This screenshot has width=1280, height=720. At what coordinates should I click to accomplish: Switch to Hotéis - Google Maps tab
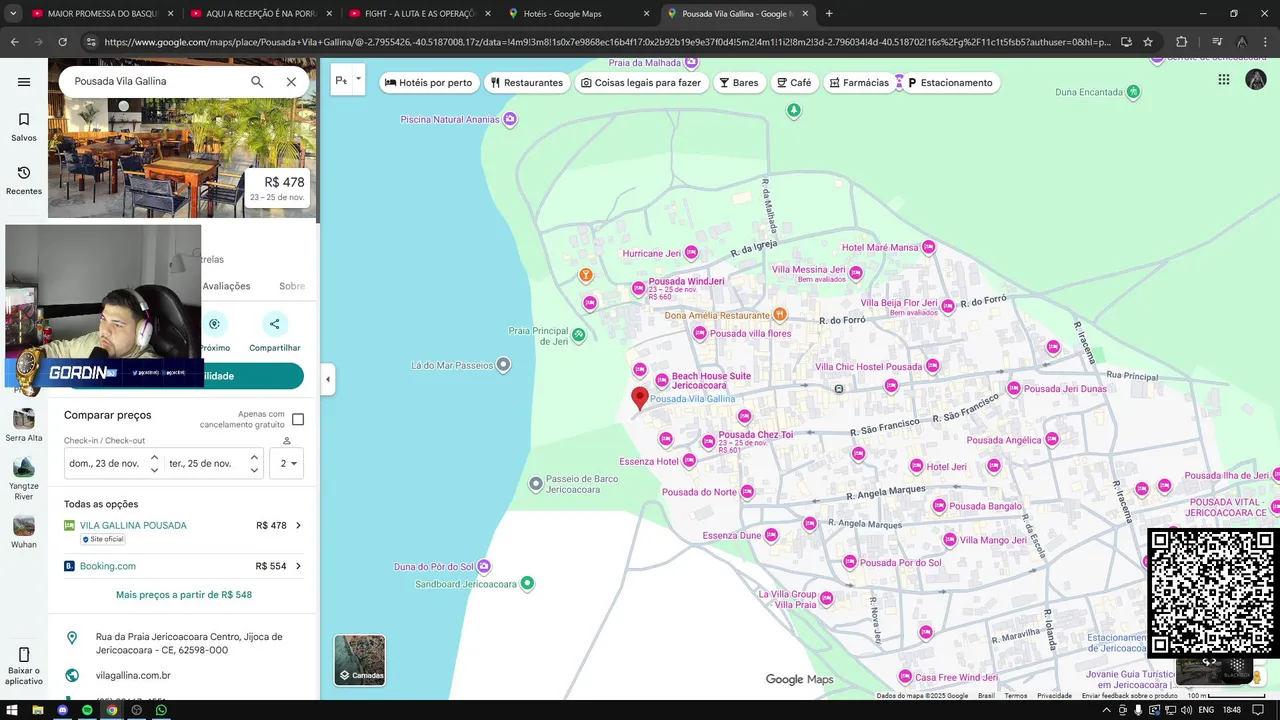point(579,14)
